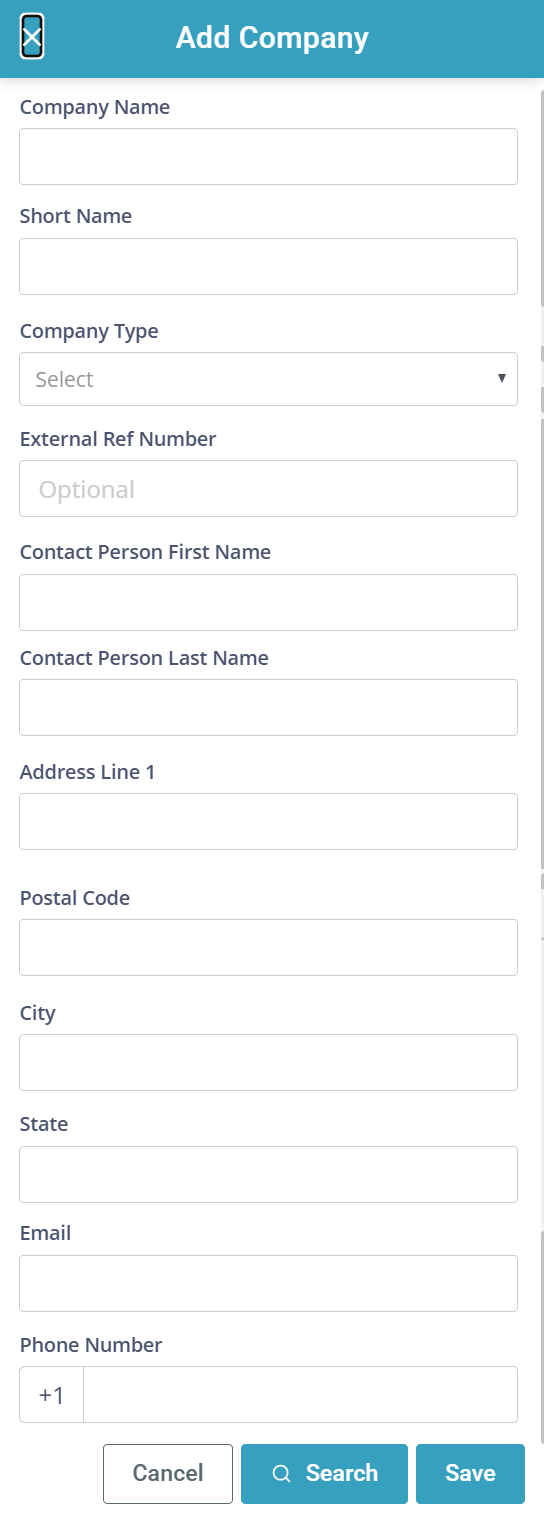Click the External Ref Number optional field
544x1515 pixels.
click(268, 489)
